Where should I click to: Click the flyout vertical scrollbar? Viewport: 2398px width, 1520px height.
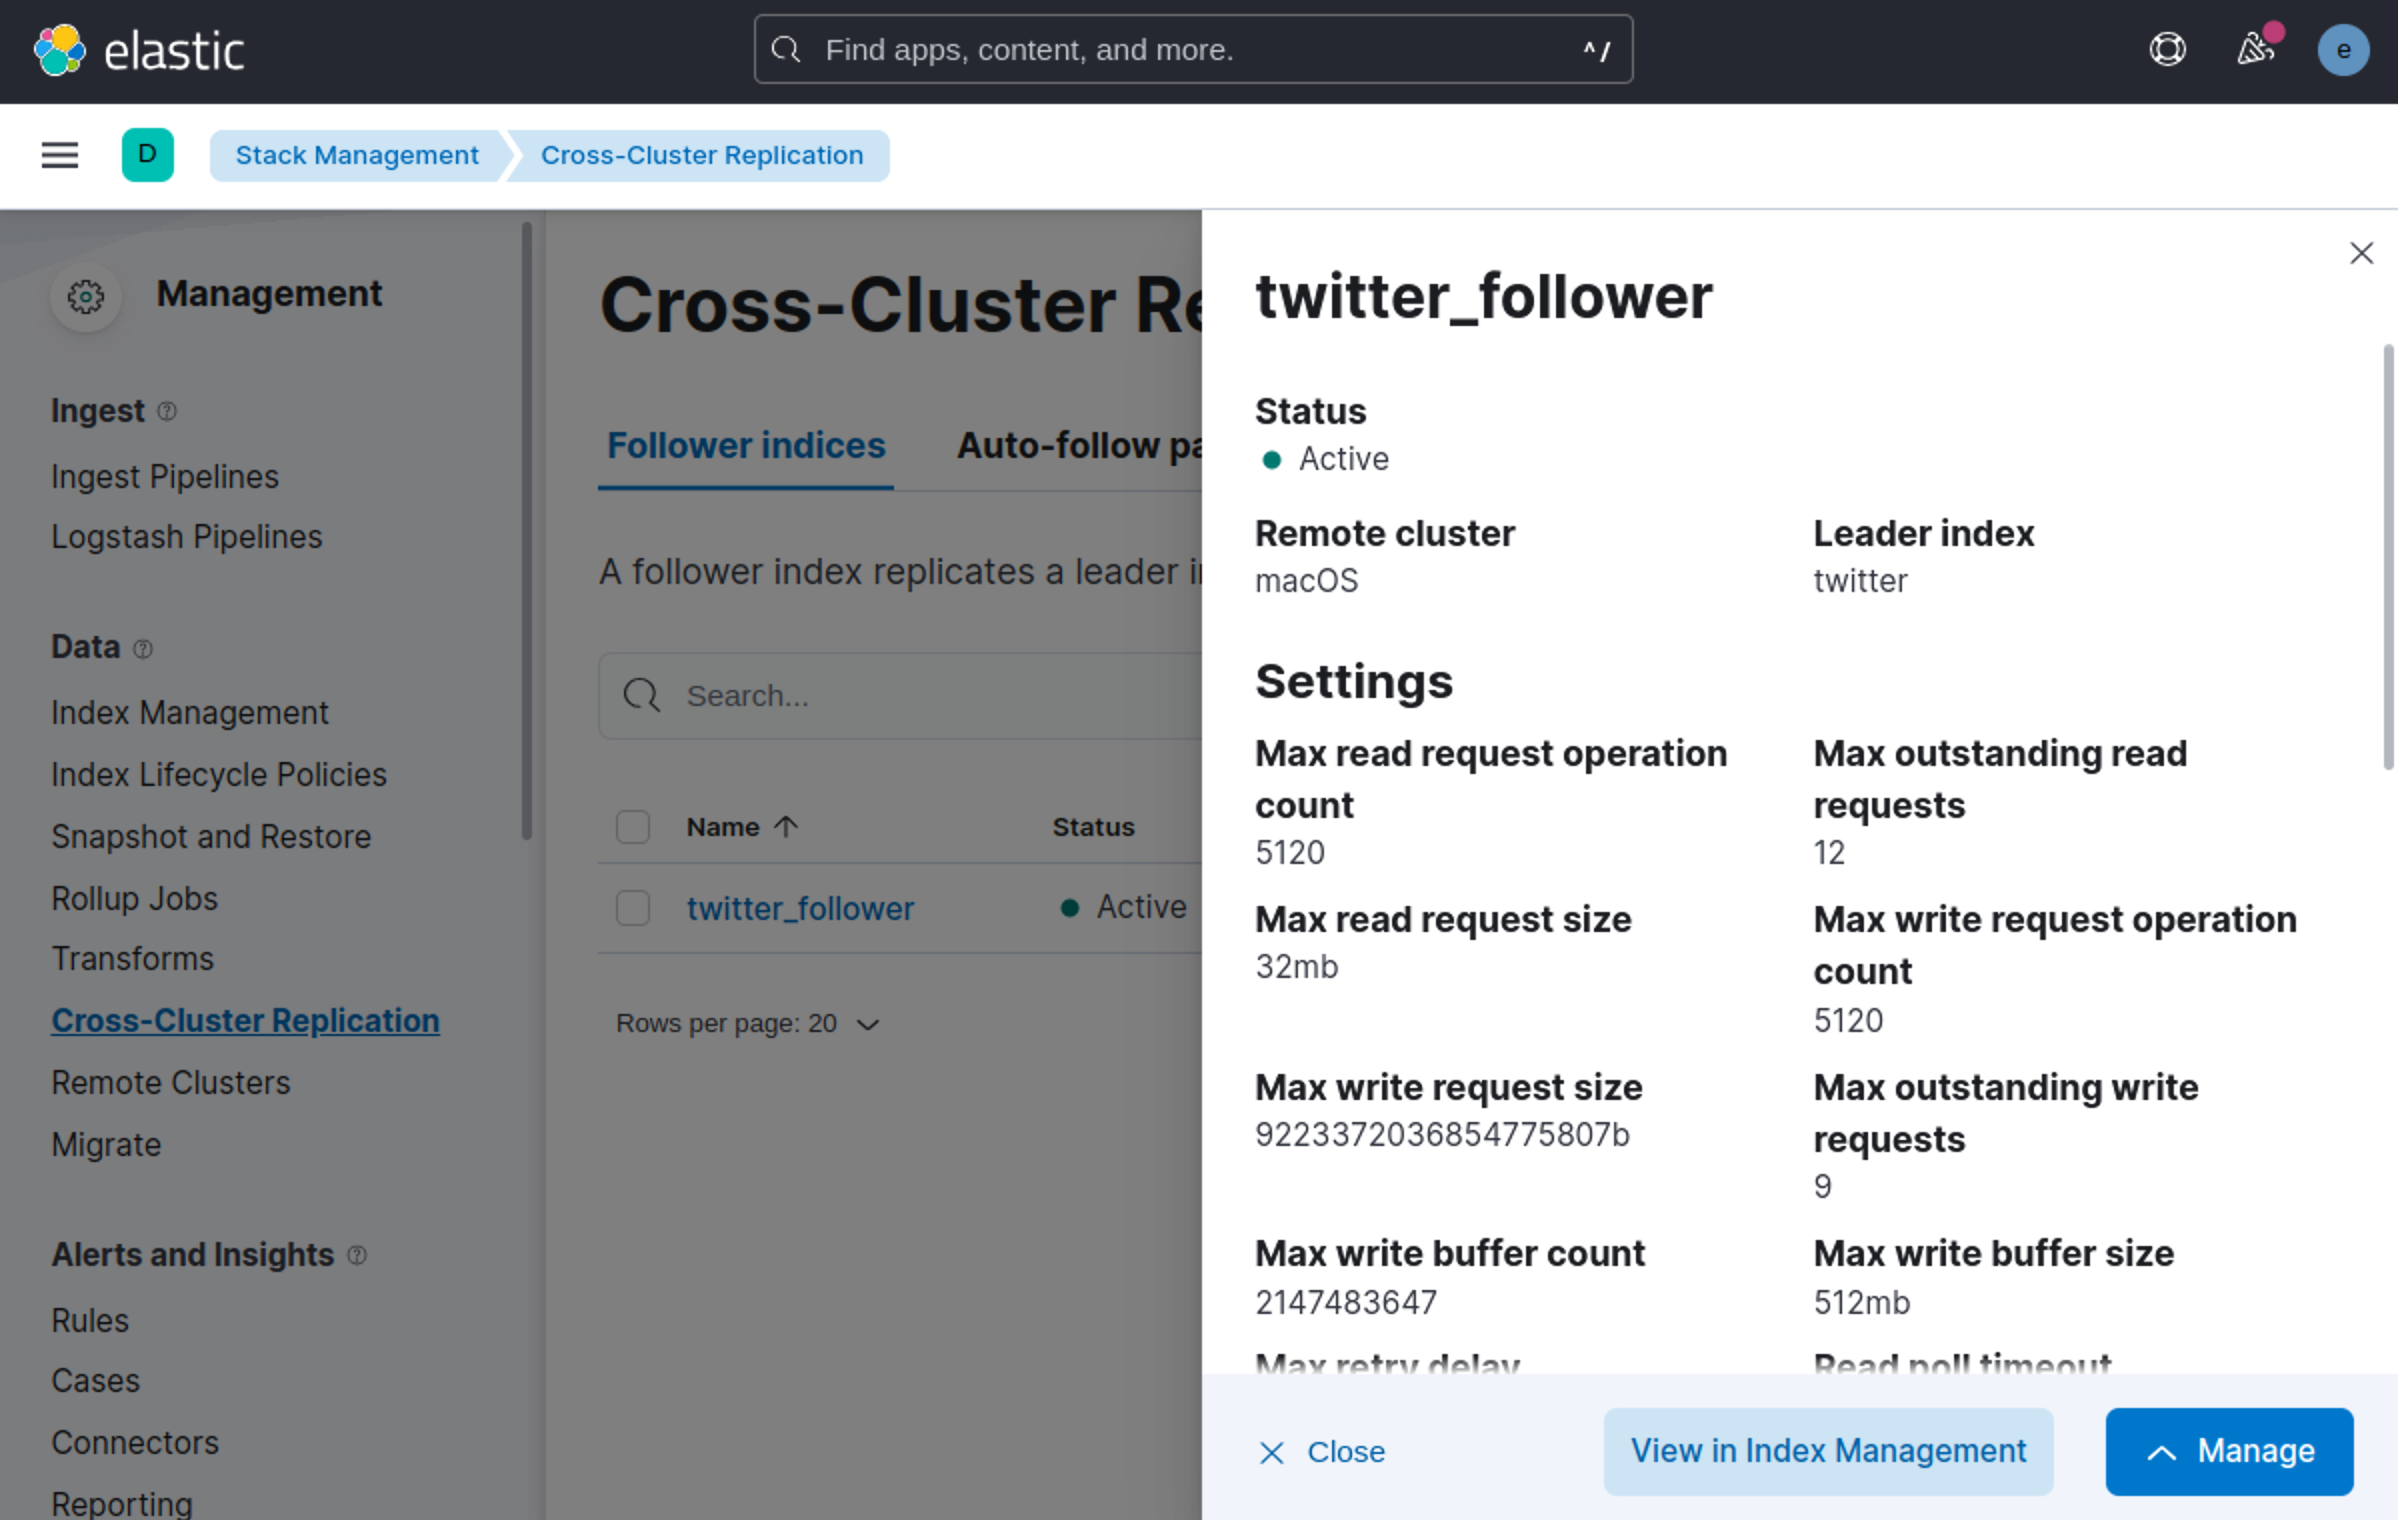pos(2388,558)
